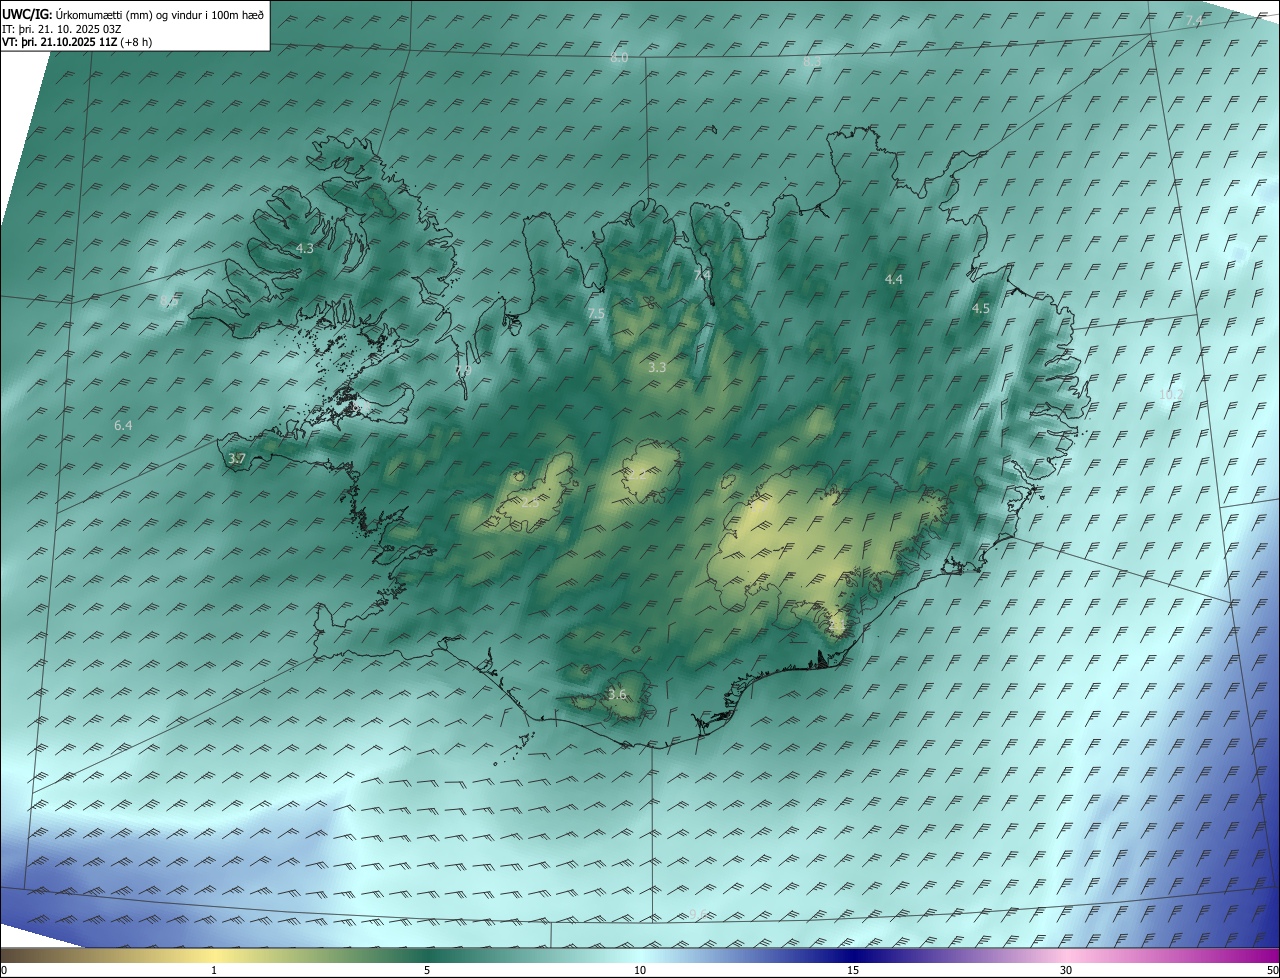This screenshot has width=1280, height=978.
Task: Click the 9.6 value above the color scale
Action: pos(698,915)
